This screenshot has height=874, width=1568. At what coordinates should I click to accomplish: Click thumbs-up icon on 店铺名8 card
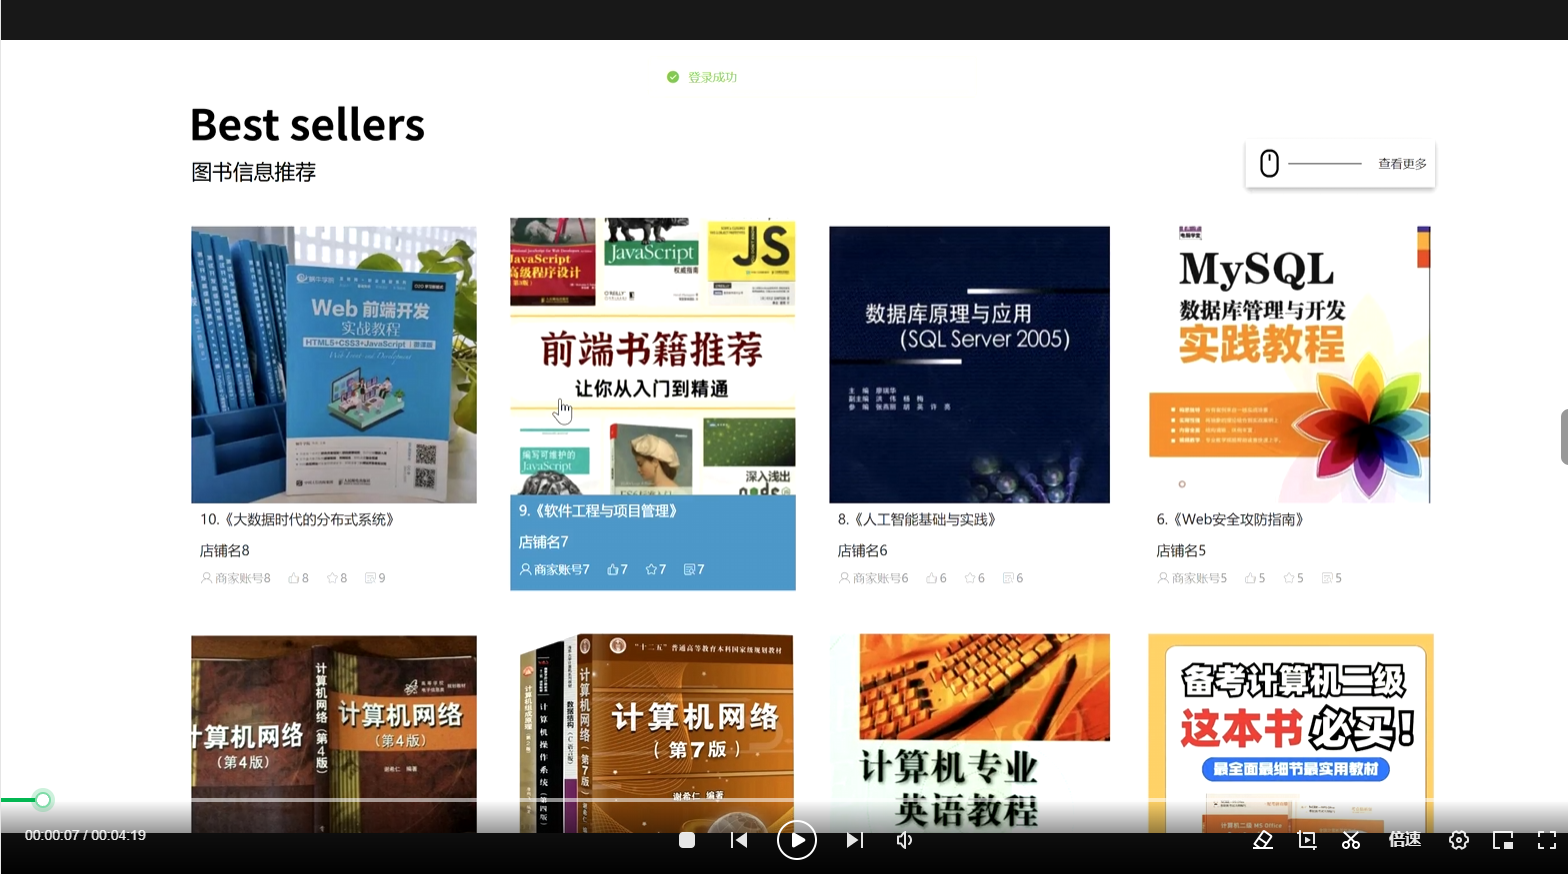tap(294, 578)
